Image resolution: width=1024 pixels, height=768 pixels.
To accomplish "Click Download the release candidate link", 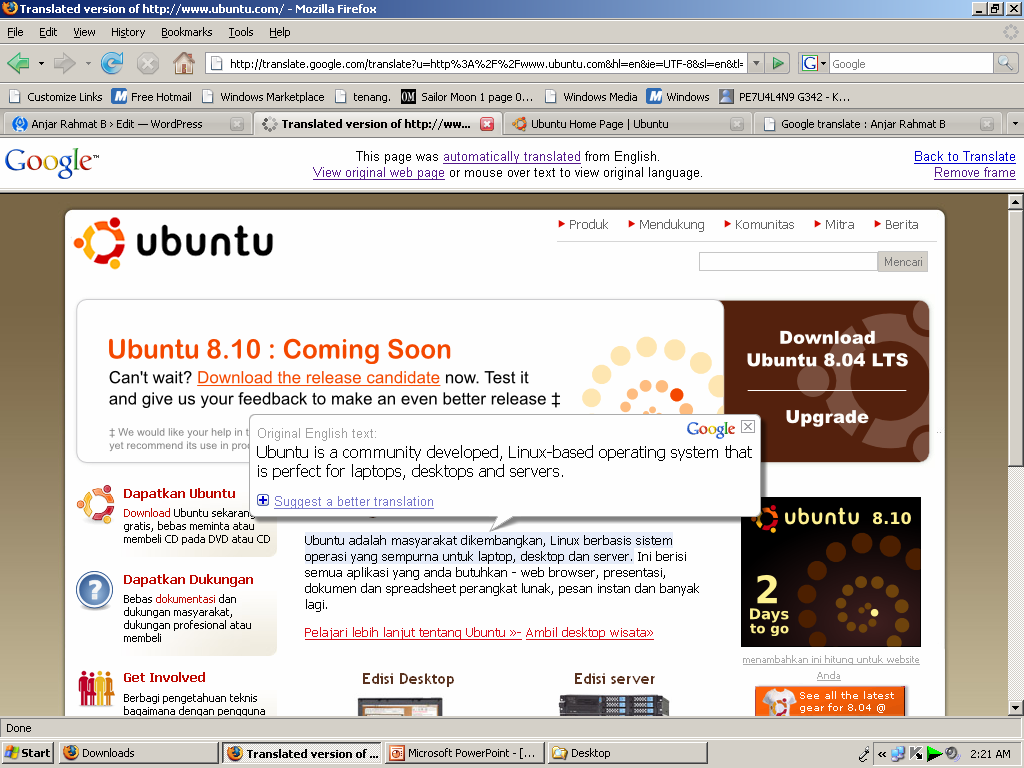I will pos(318,377).
